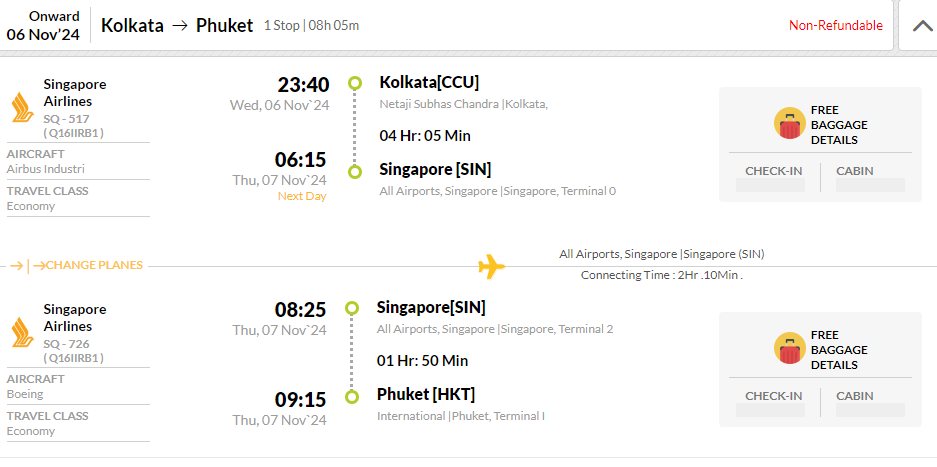
Task: Click the yellow airplane layover icon
Action: coord(492,266)
